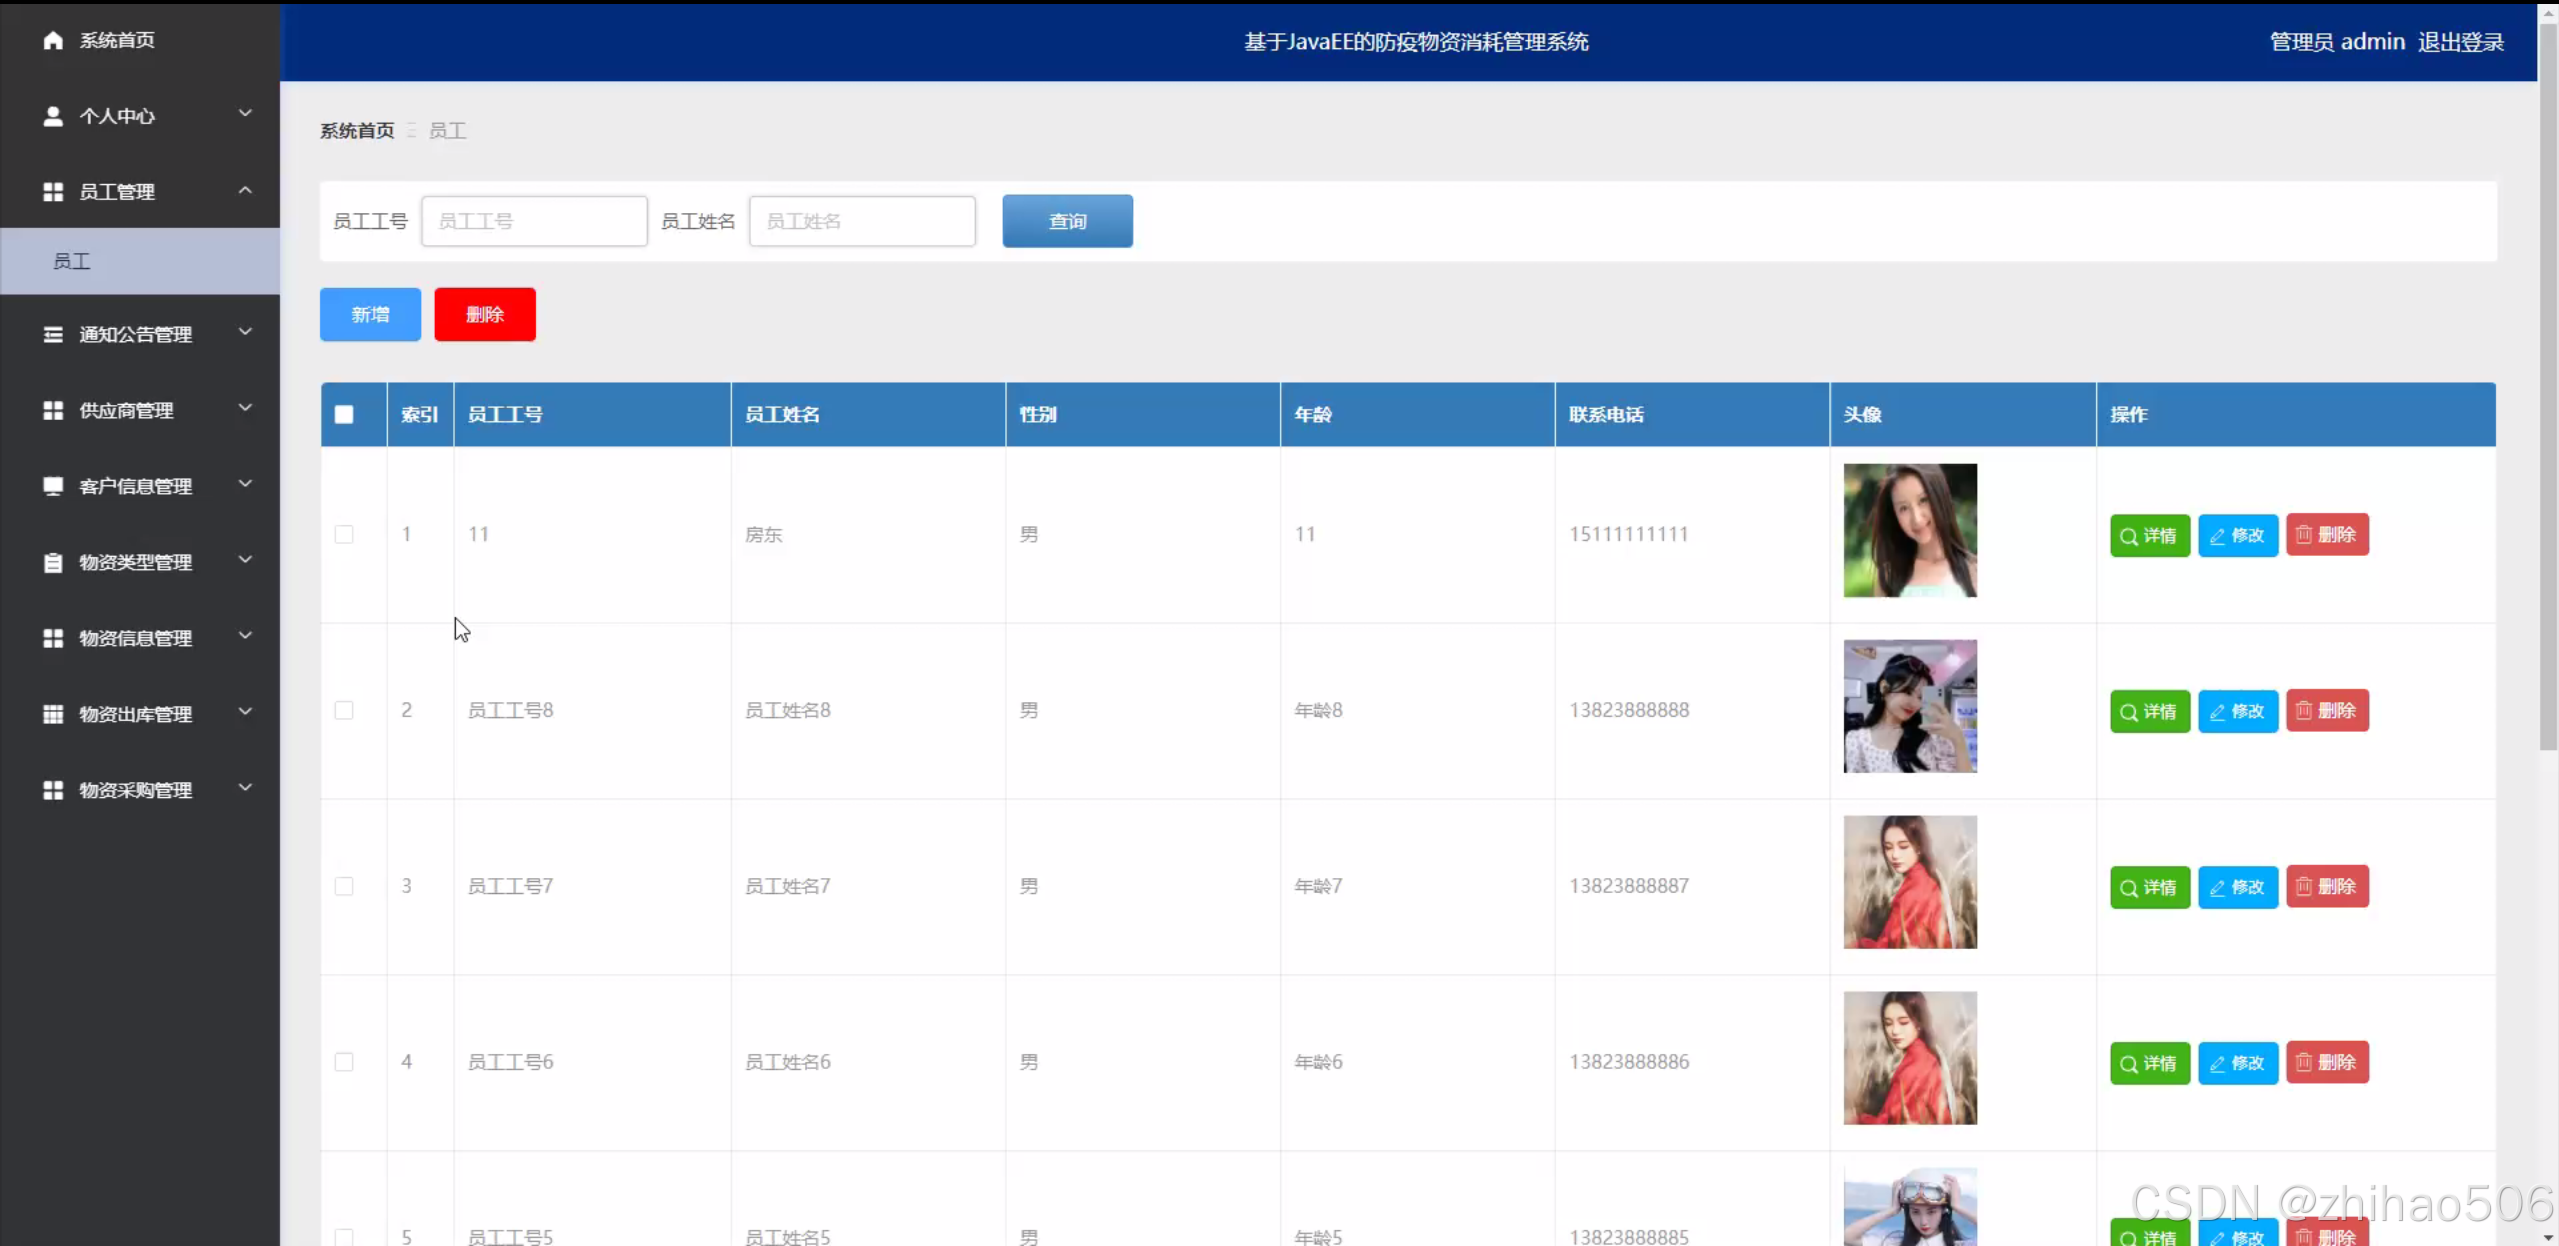Expand the 物资信息管理 chevron
The image size is (2559, 1246).
[245, 636]
